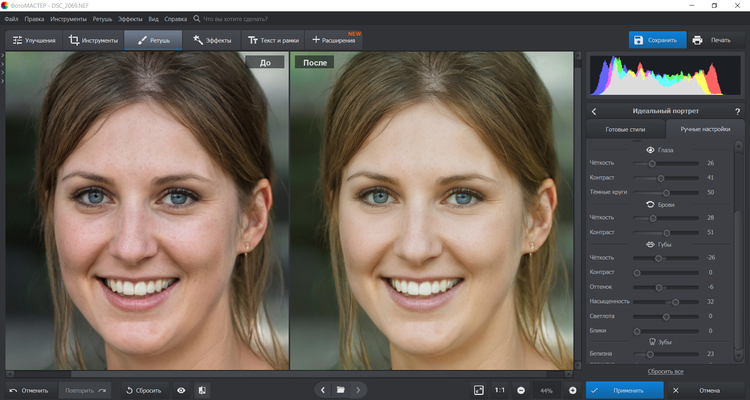Switch to the Готовые стили tab
This screenshot has width=750, height=400.
pyautogui.click(x=626, y=129)
